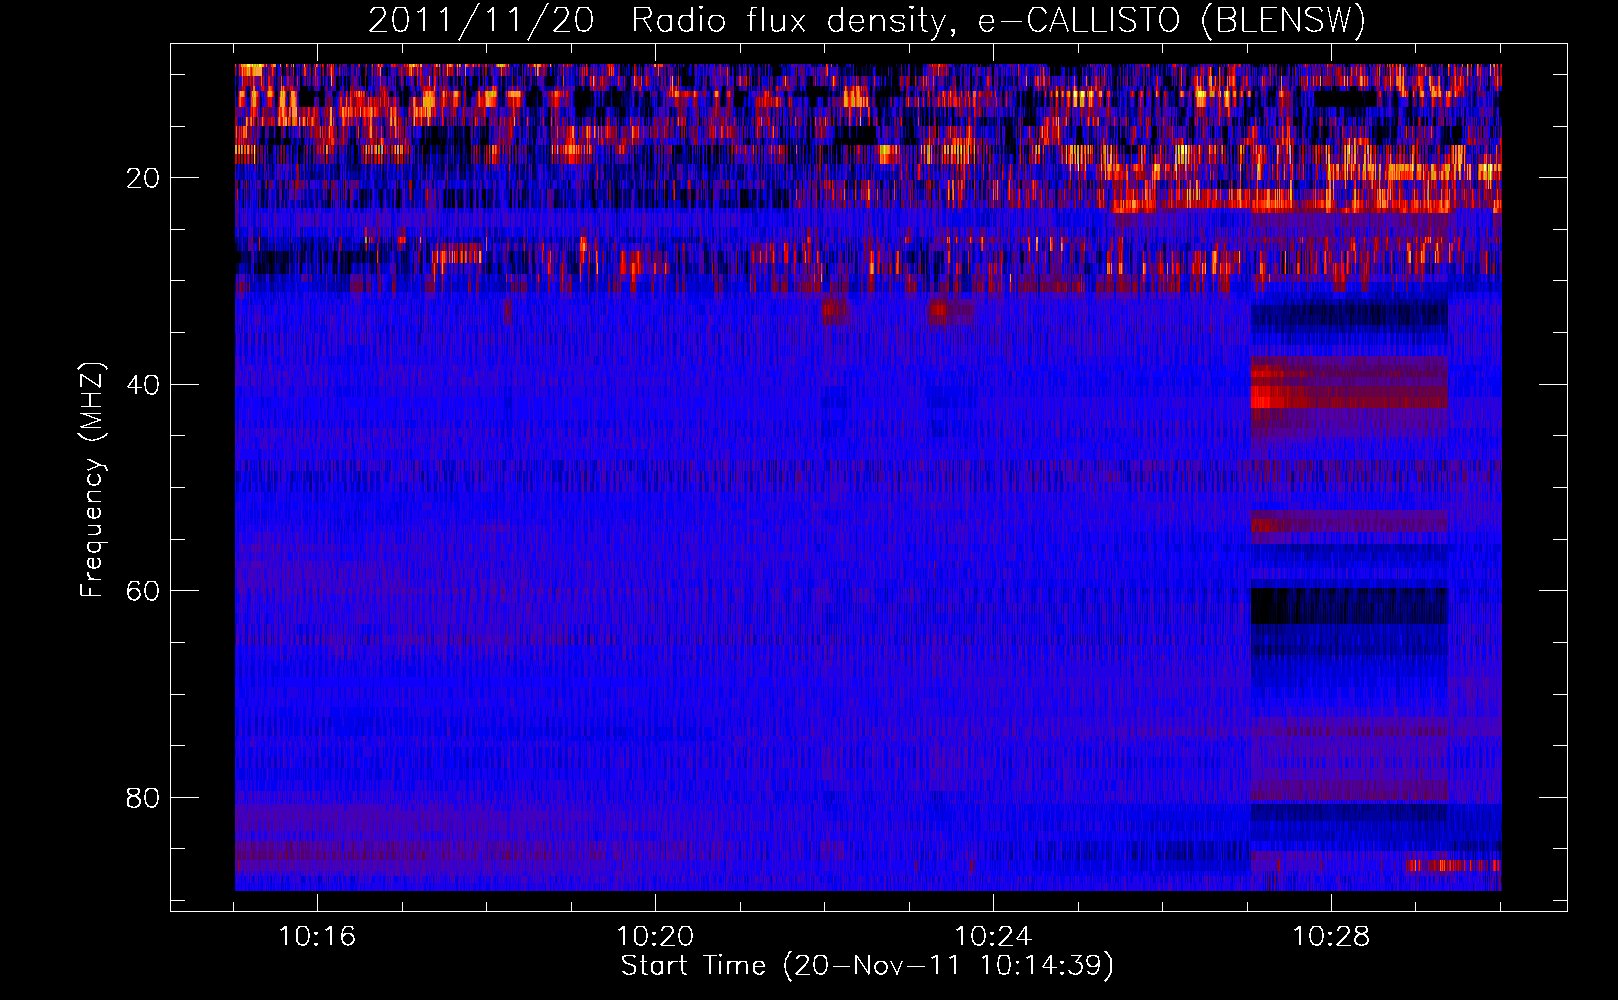The width and height of the screenshot is (1618, 1000).
Task: Click the red streak near 87 MHz at right edge
Action: tap(1452, 865)
